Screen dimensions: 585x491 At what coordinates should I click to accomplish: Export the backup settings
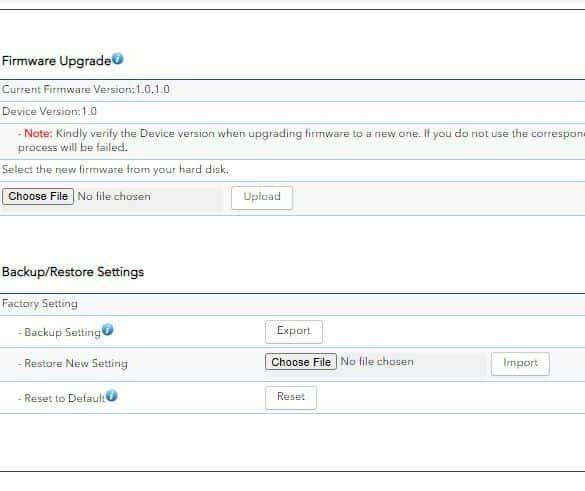pyautogui.click(x=294, y=331)
